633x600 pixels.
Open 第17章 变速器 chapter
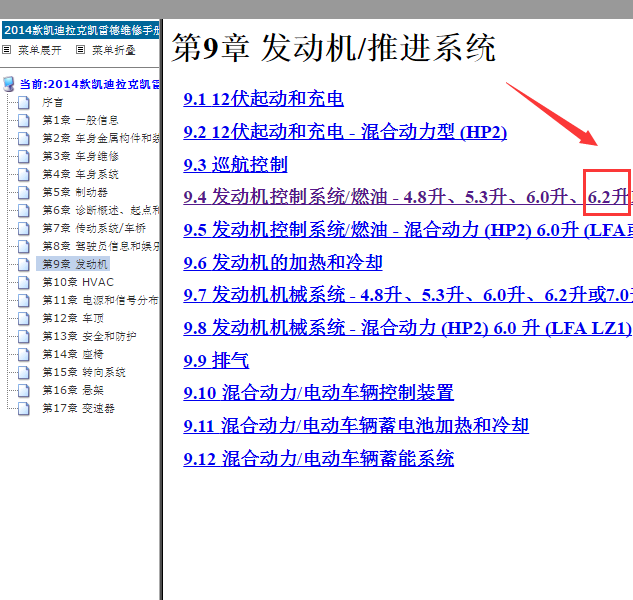pyautogui.click(x=78, y=409)
